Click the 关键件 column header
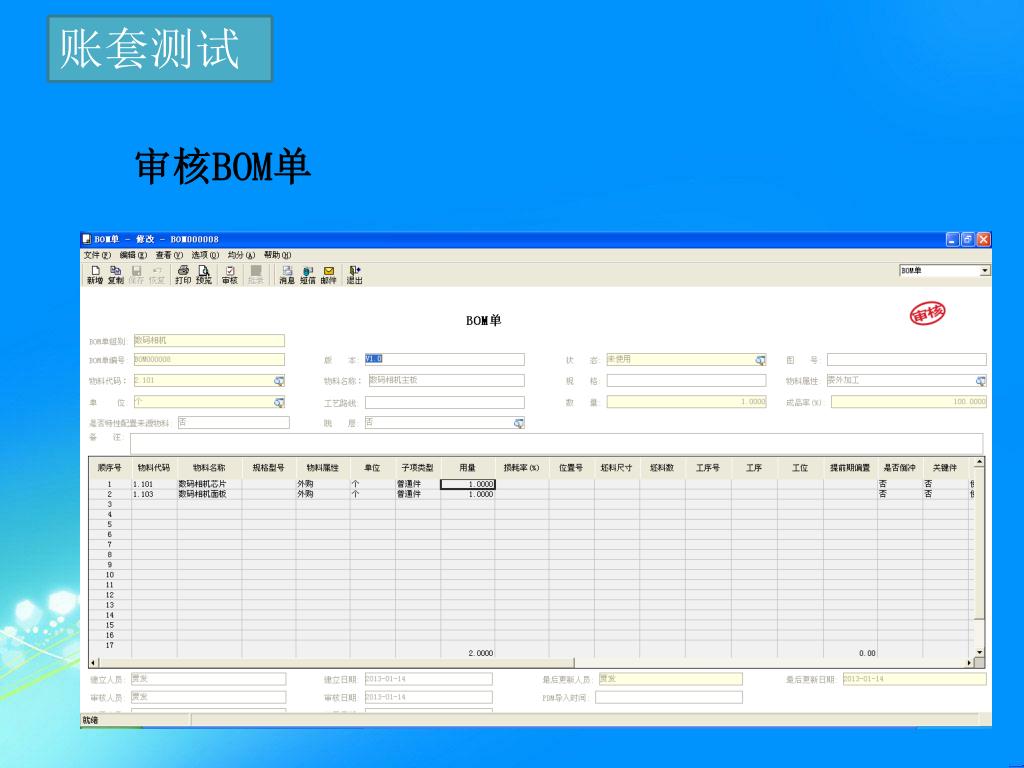The width and height of the screenshot is (1024, 768). [945, 468]
